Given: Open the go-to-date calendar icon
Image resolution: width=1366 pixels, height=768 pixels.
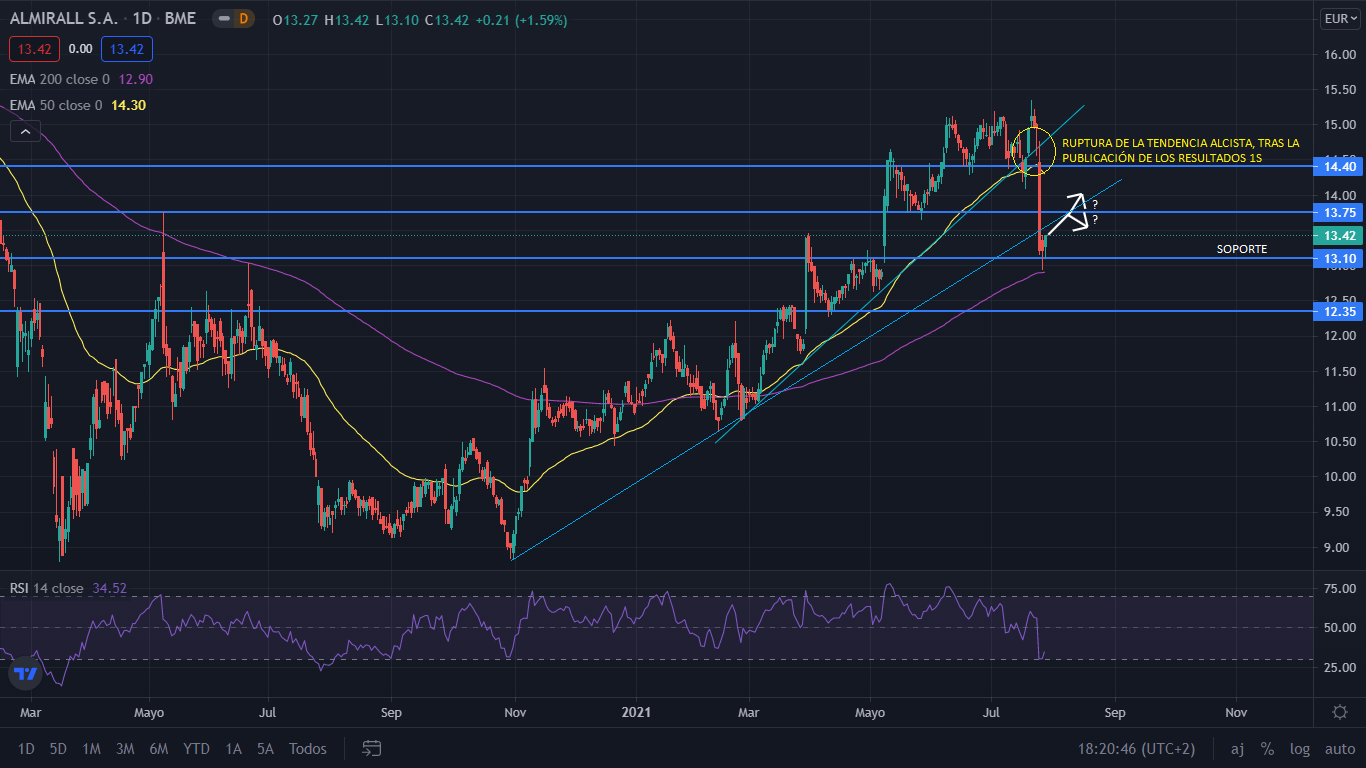Looking at the screenshot, I should (x=372, y=748).
